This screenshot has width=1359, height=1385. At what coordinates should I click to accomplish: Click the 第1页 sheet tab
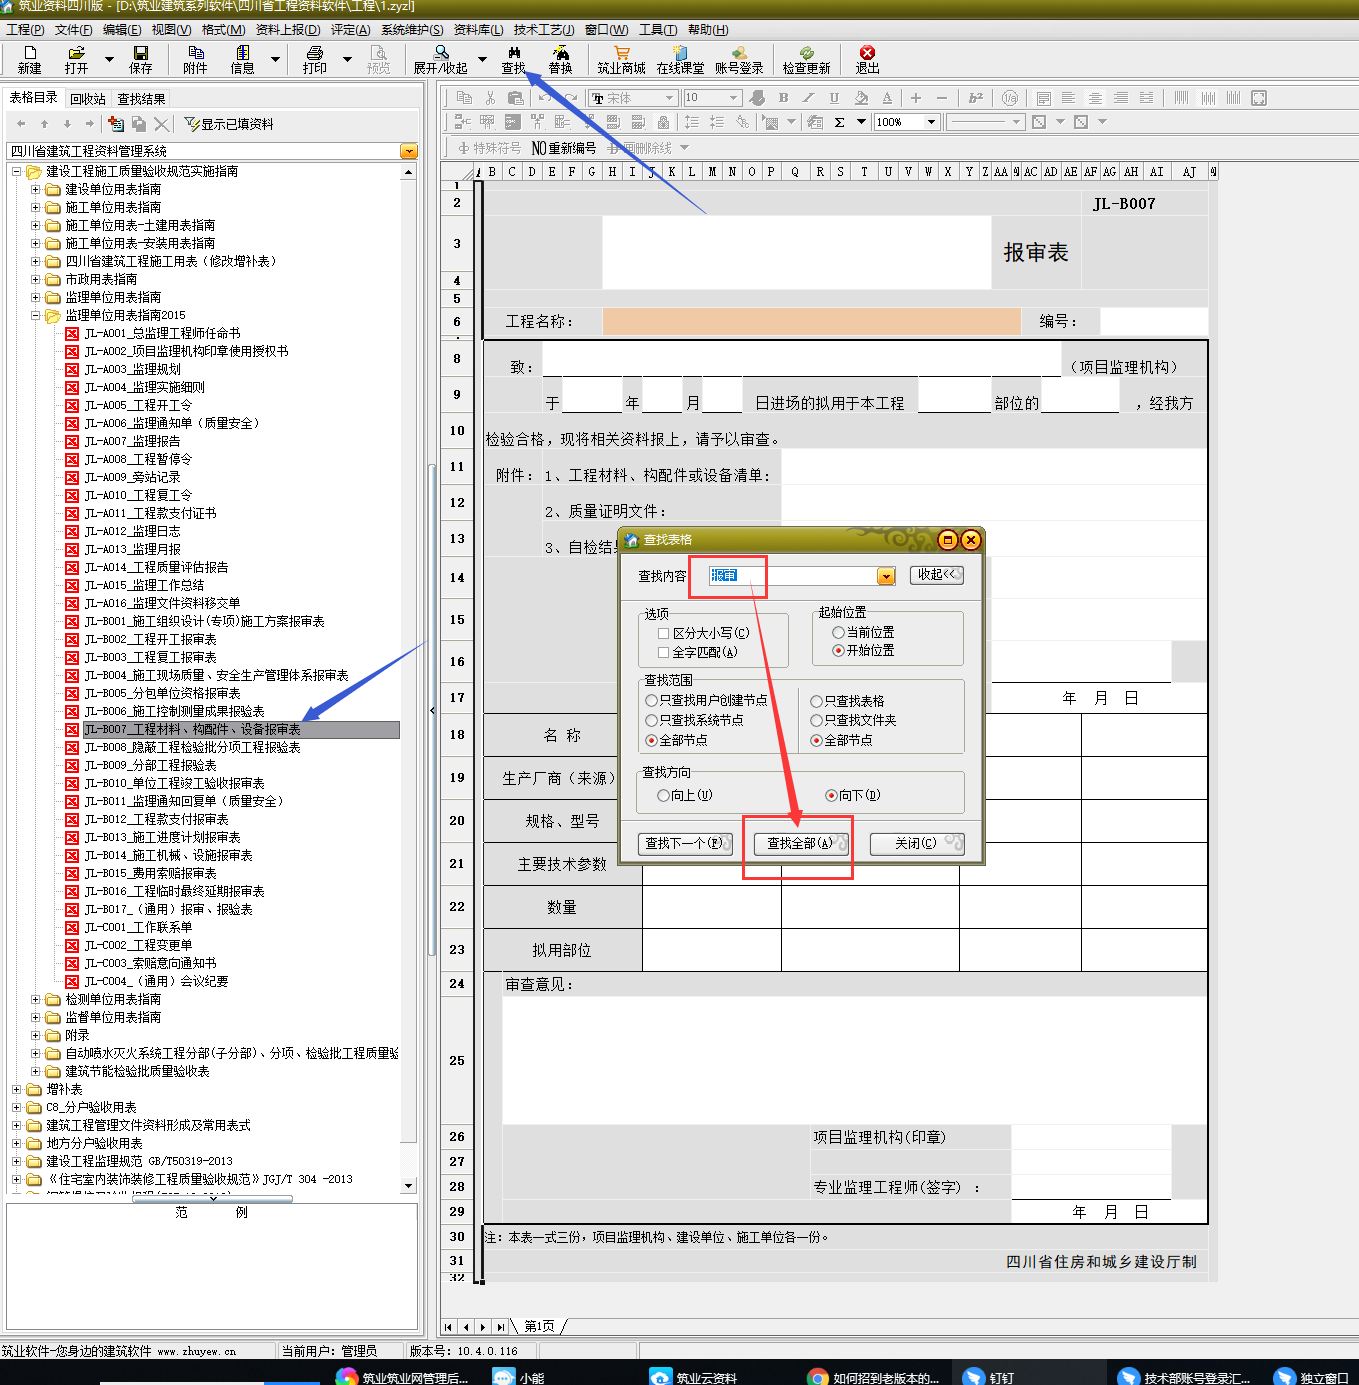pos(539,1326)
